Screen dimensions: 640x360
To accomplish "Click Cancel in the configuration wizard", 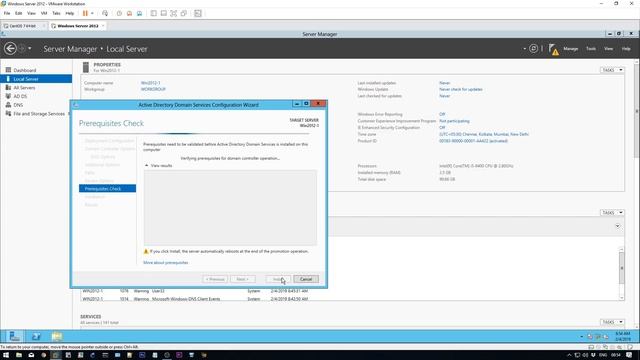I will click(x=306, y=279).
